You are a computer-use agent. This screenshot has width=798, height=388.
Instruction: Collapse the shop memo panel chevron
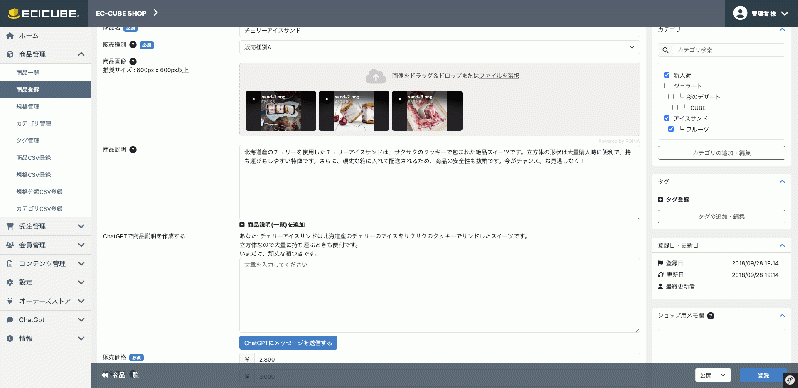coord(782,316)
